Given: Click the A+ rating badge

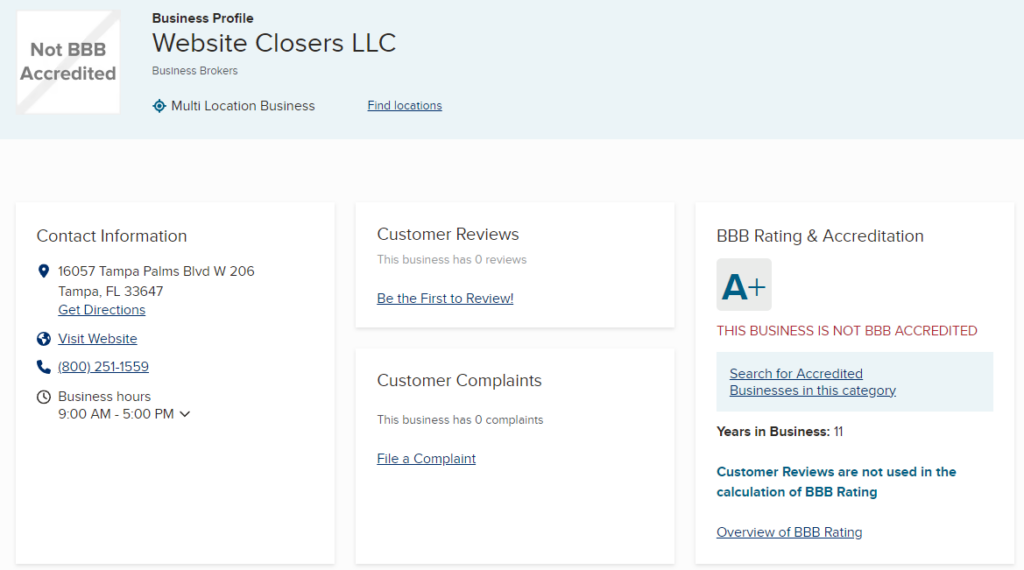Looking at the screenshot, I should (744, 286).
